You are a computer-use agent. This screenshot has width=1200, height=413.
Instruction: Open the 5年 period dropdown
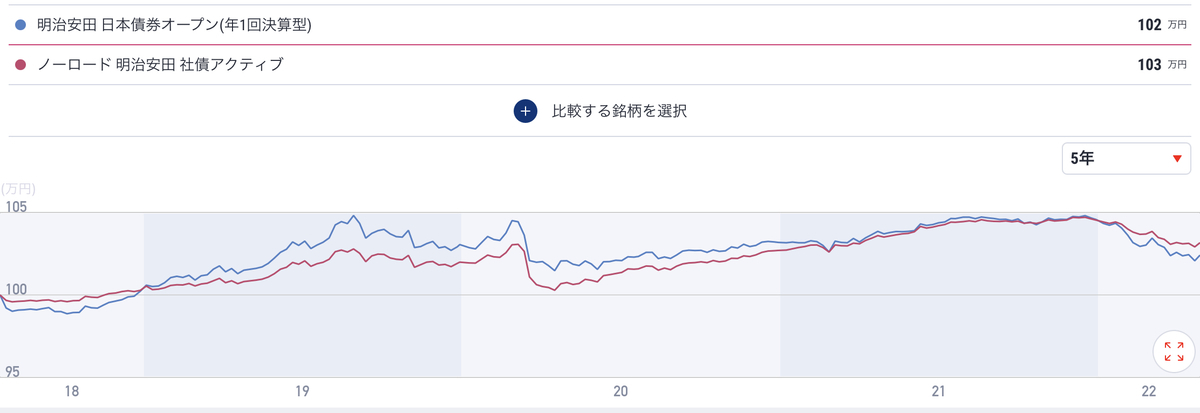pos(1127,158)
